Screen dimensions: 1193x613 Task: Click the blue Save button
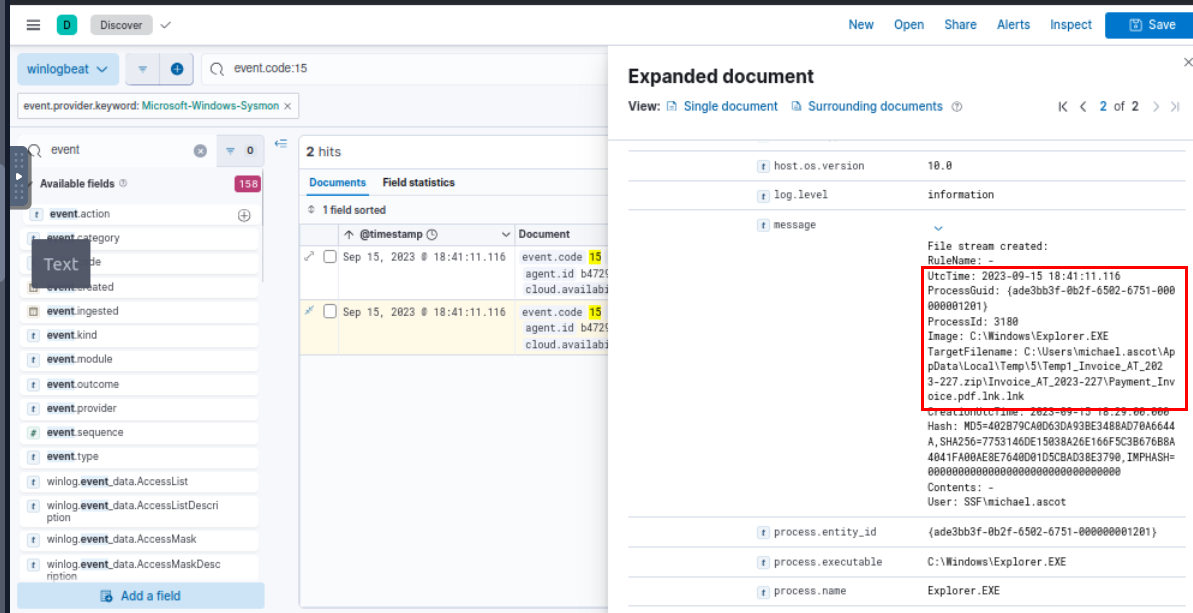click(x=1150, y=25)
